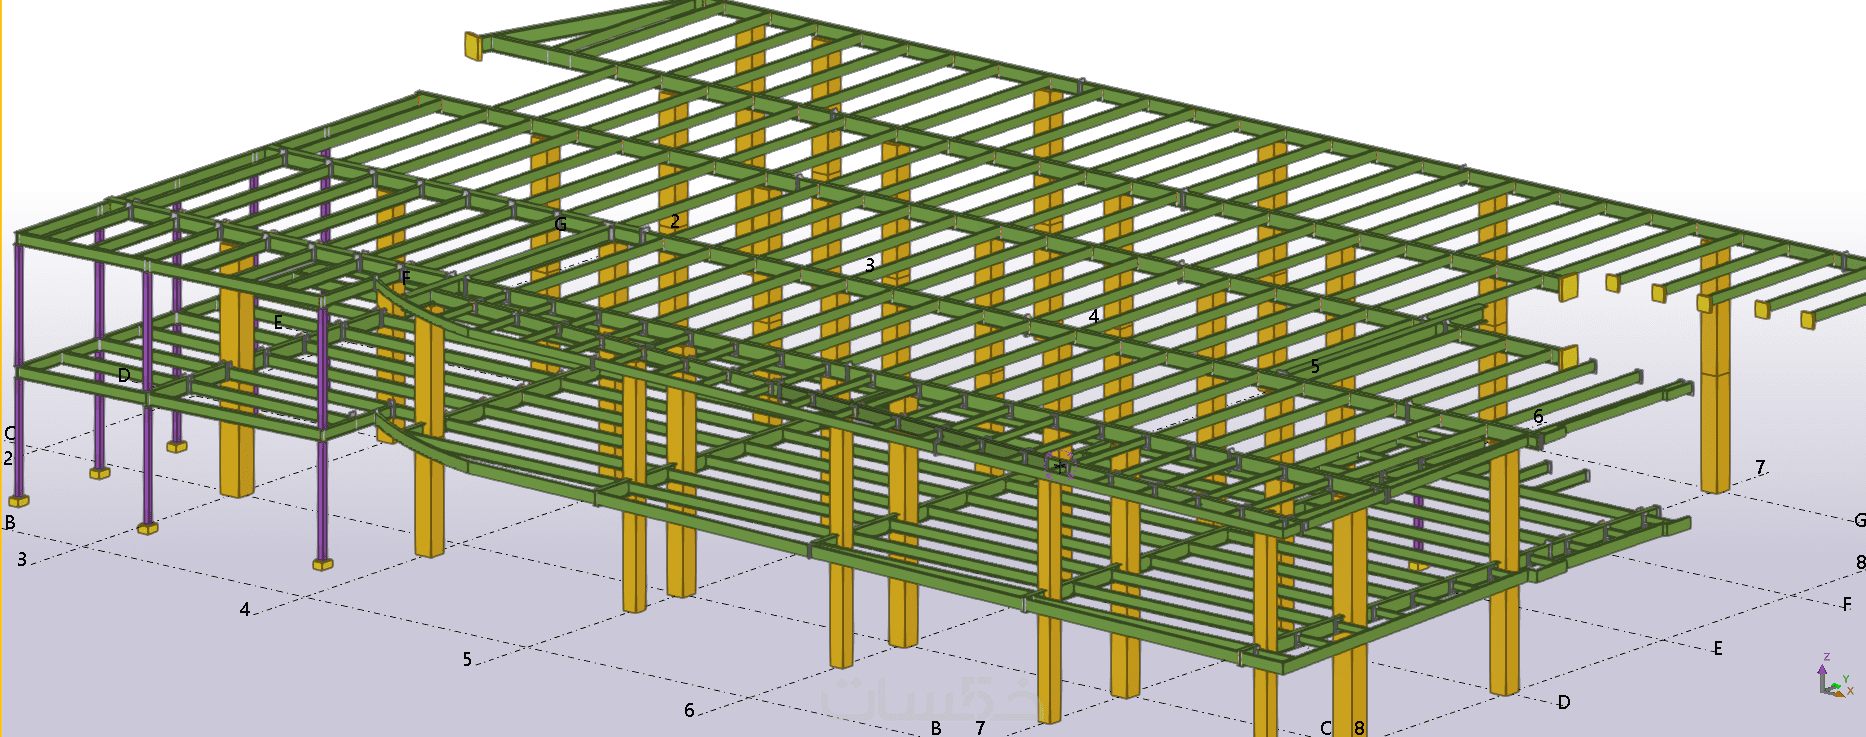Screen dimensions: 1866x737
Task: Select the yellow end plate on top-left roof beam
Action: click(x=473, y=46)
